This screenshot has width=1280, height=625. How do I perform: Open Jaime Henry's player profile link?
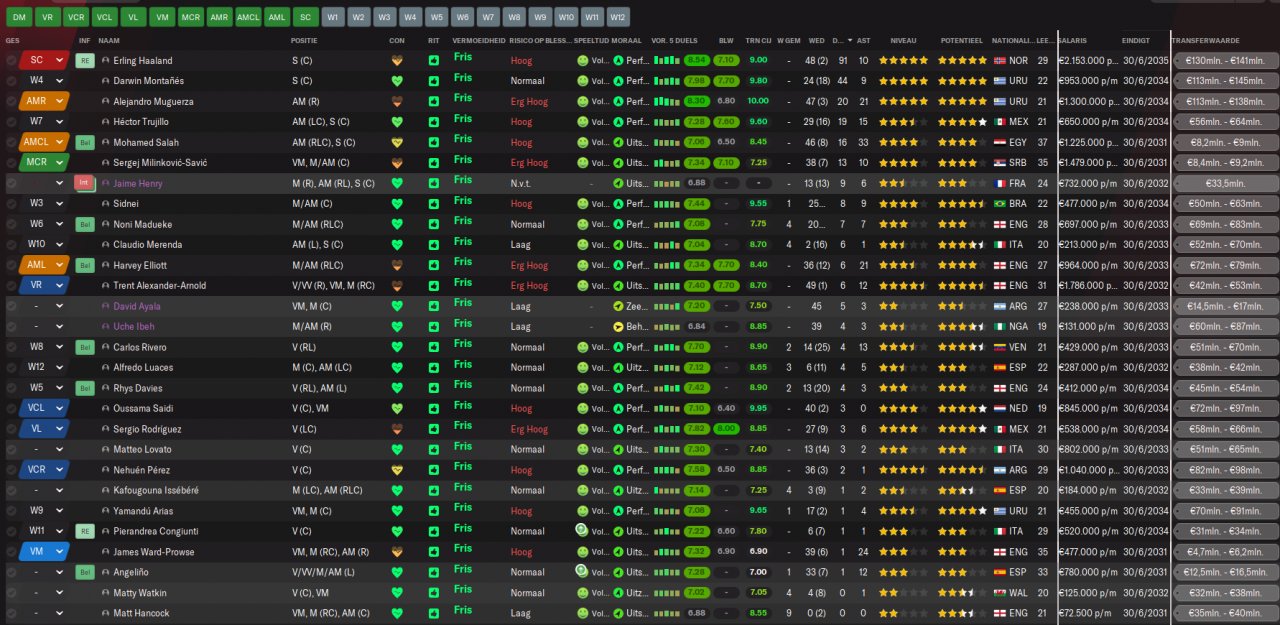tap(138, 183)
